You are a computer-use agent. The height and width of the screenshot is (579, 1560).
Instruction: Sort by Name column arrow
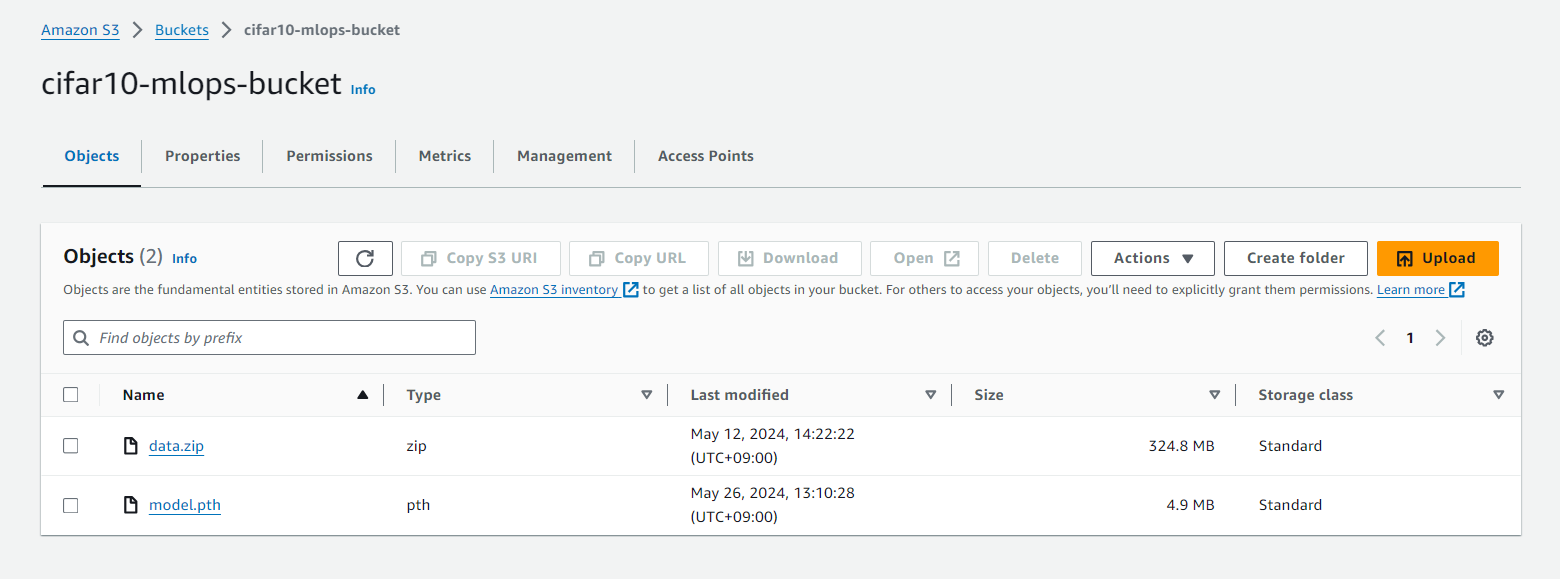coord(363,395)
